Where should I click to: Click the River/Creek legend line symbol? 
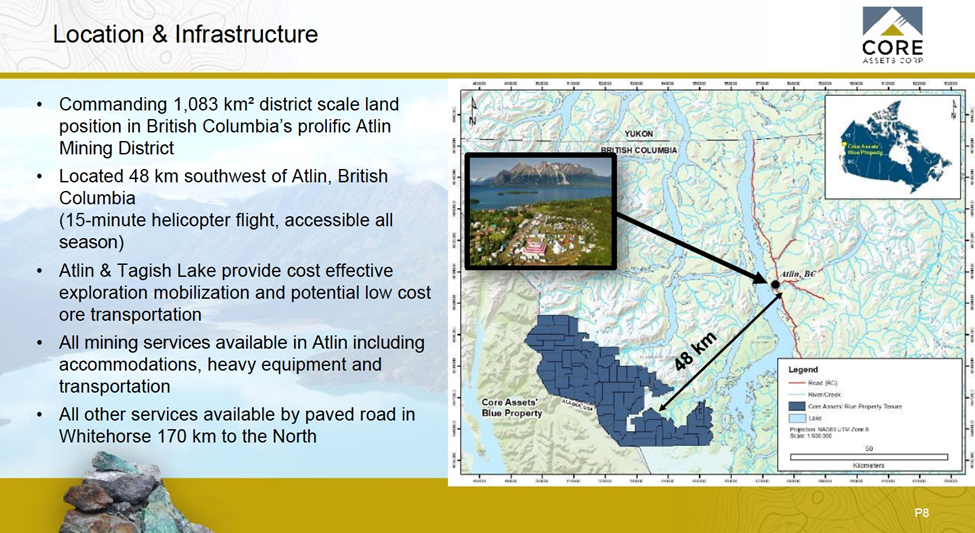tap(796, 394)
